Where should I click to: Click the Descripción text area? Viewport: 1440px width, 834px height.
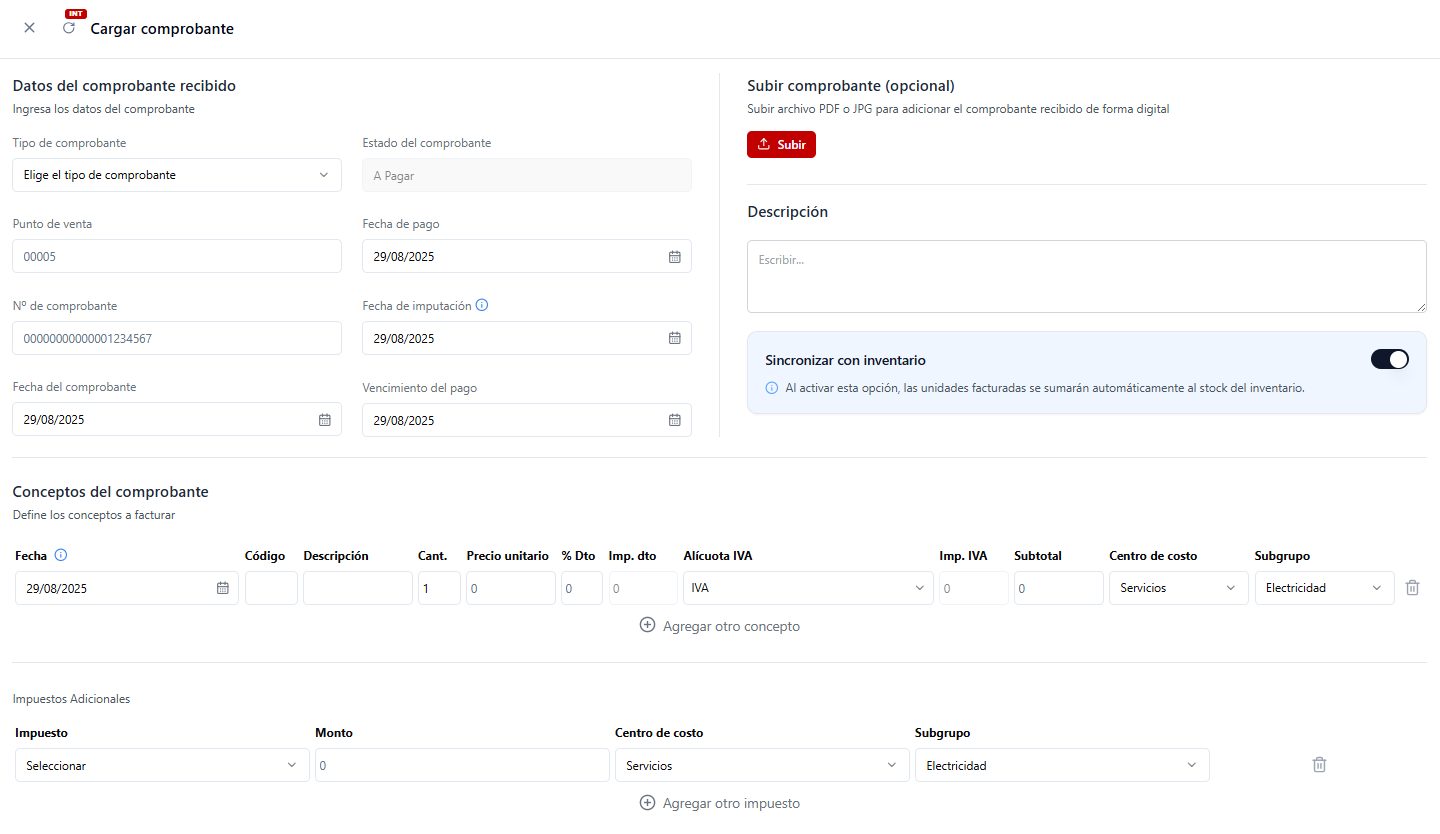(x=1086, y=276)
